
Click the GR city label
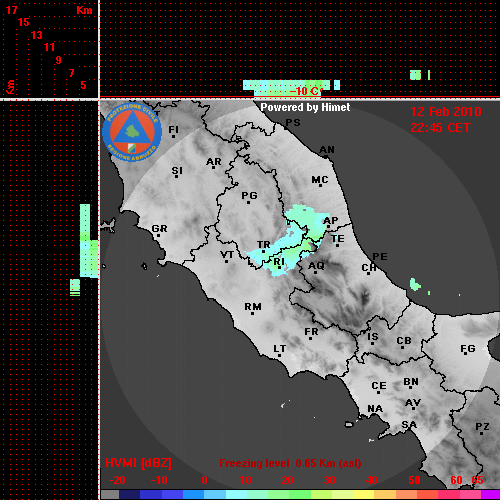[x=159, y=229]
